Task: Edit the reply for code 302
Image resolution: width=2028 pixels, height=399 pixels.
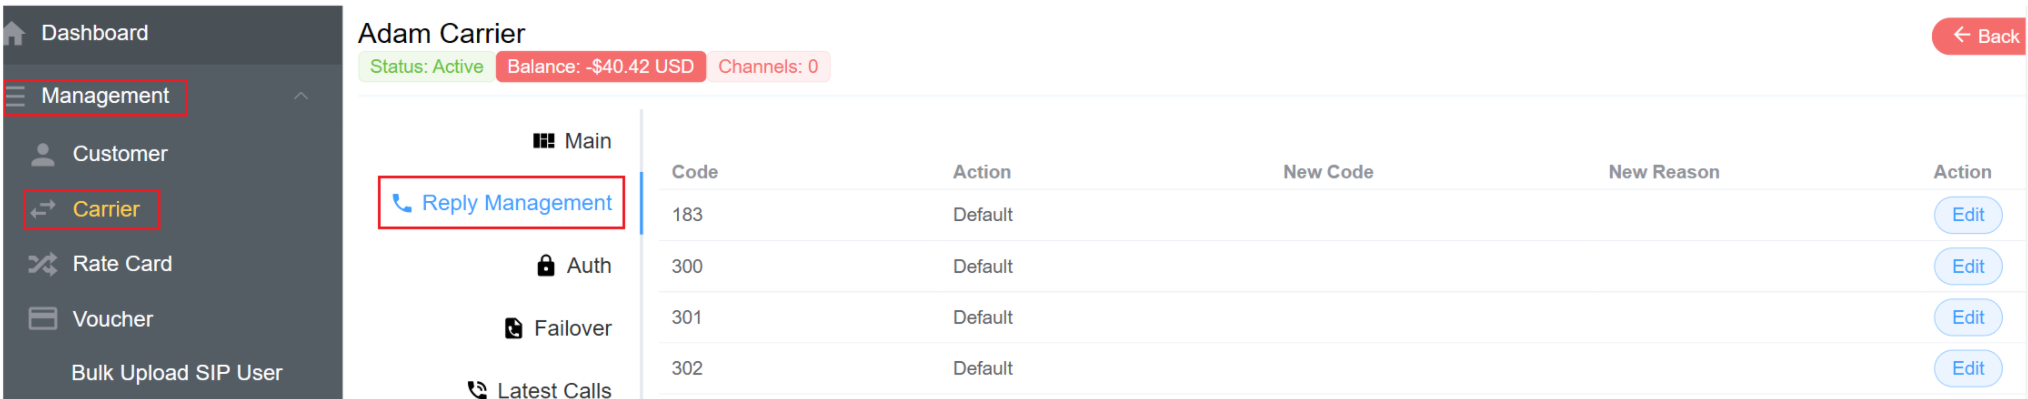Action: pyautogui.click(x=1968, y=369)
